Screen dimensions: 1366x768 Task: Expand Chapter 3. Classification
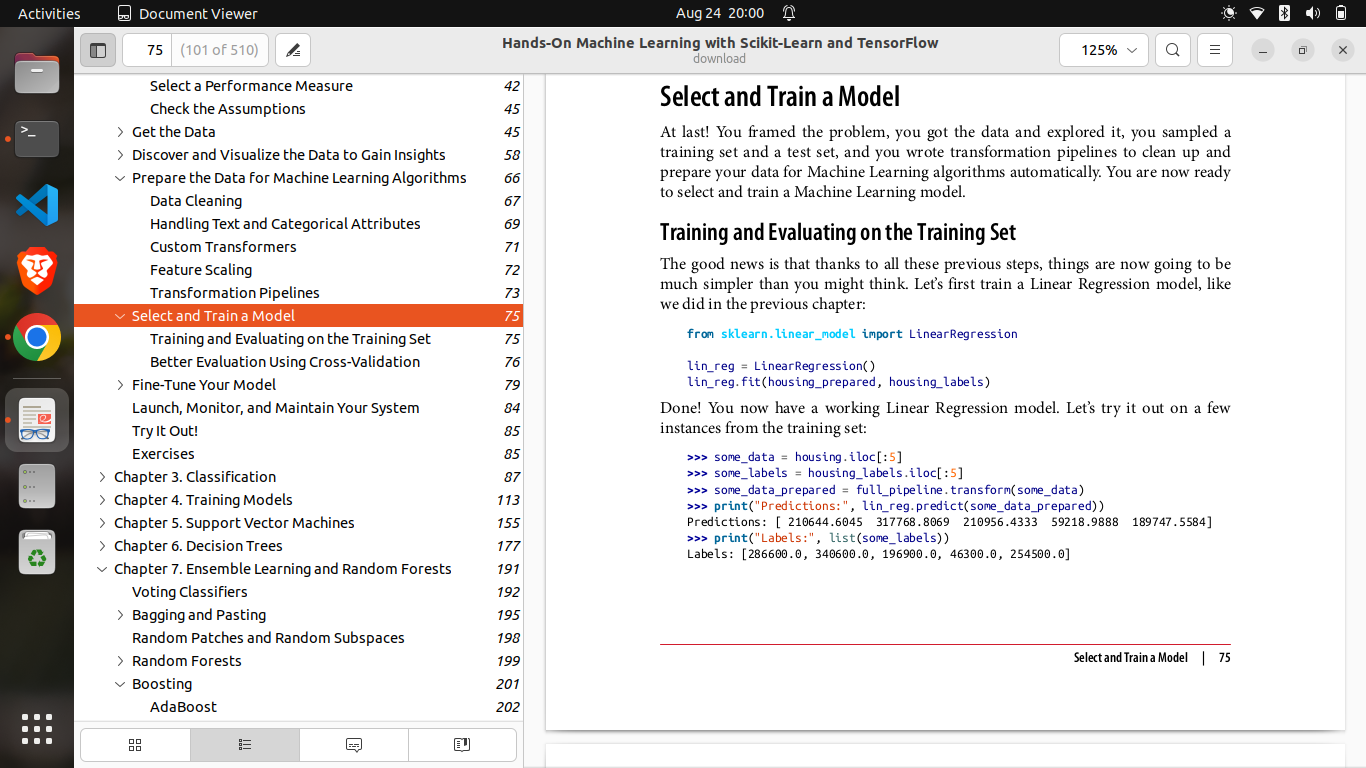[x=102, y=477]
